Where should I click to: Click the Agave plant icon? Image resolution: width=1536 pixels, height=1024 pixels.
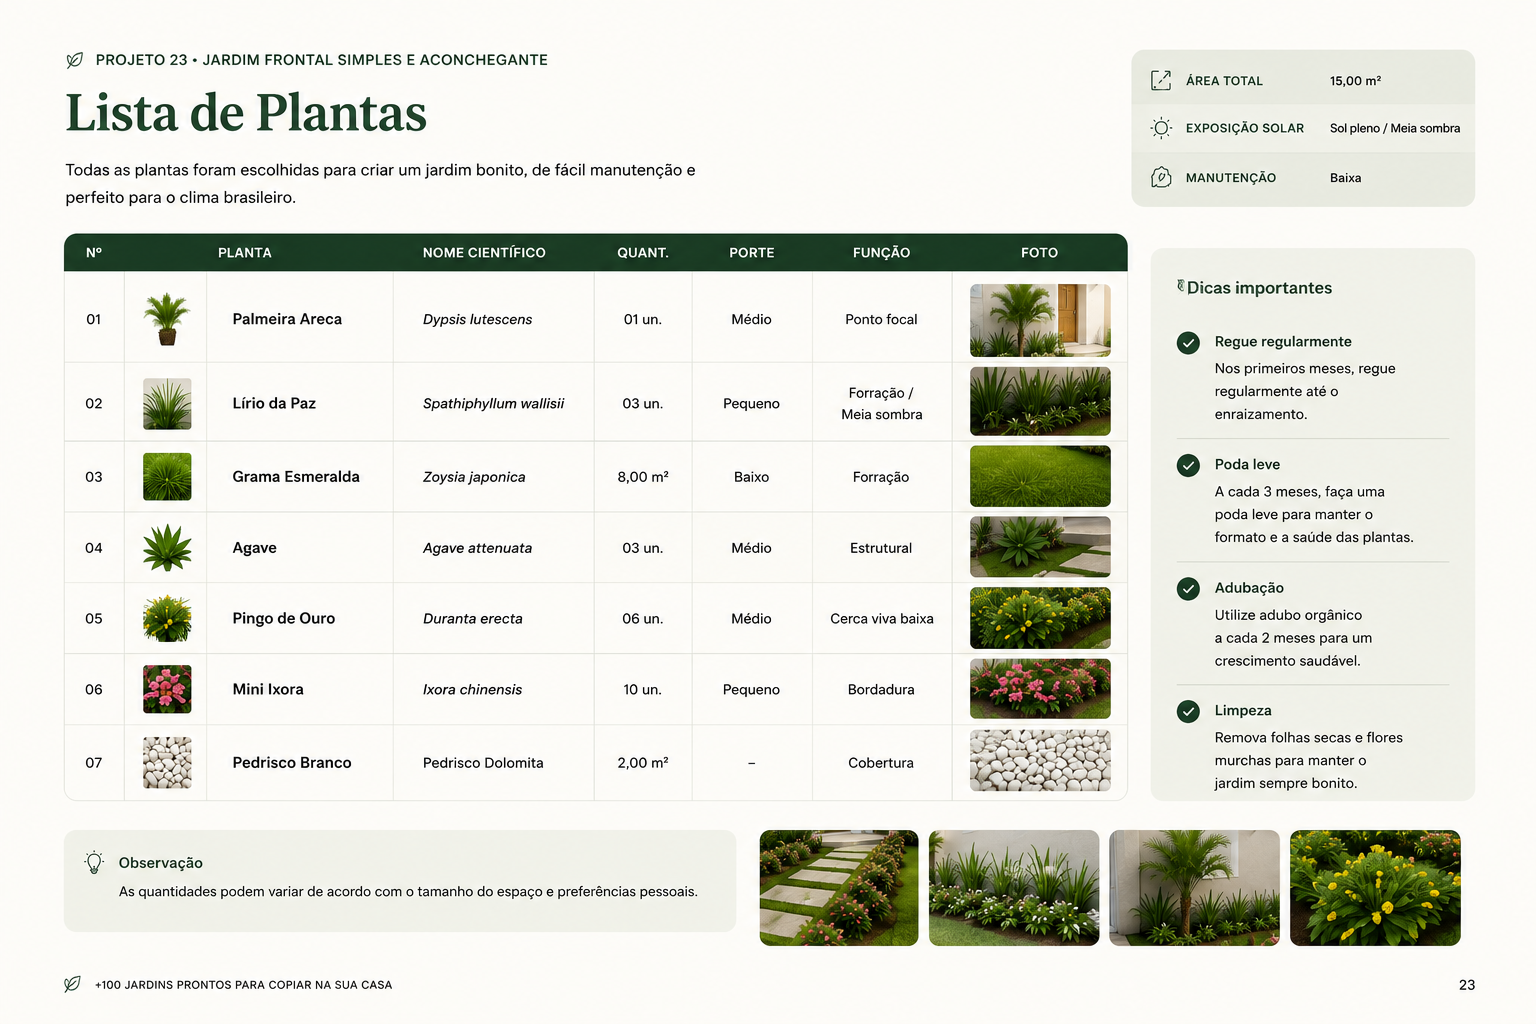coord(167,548)
